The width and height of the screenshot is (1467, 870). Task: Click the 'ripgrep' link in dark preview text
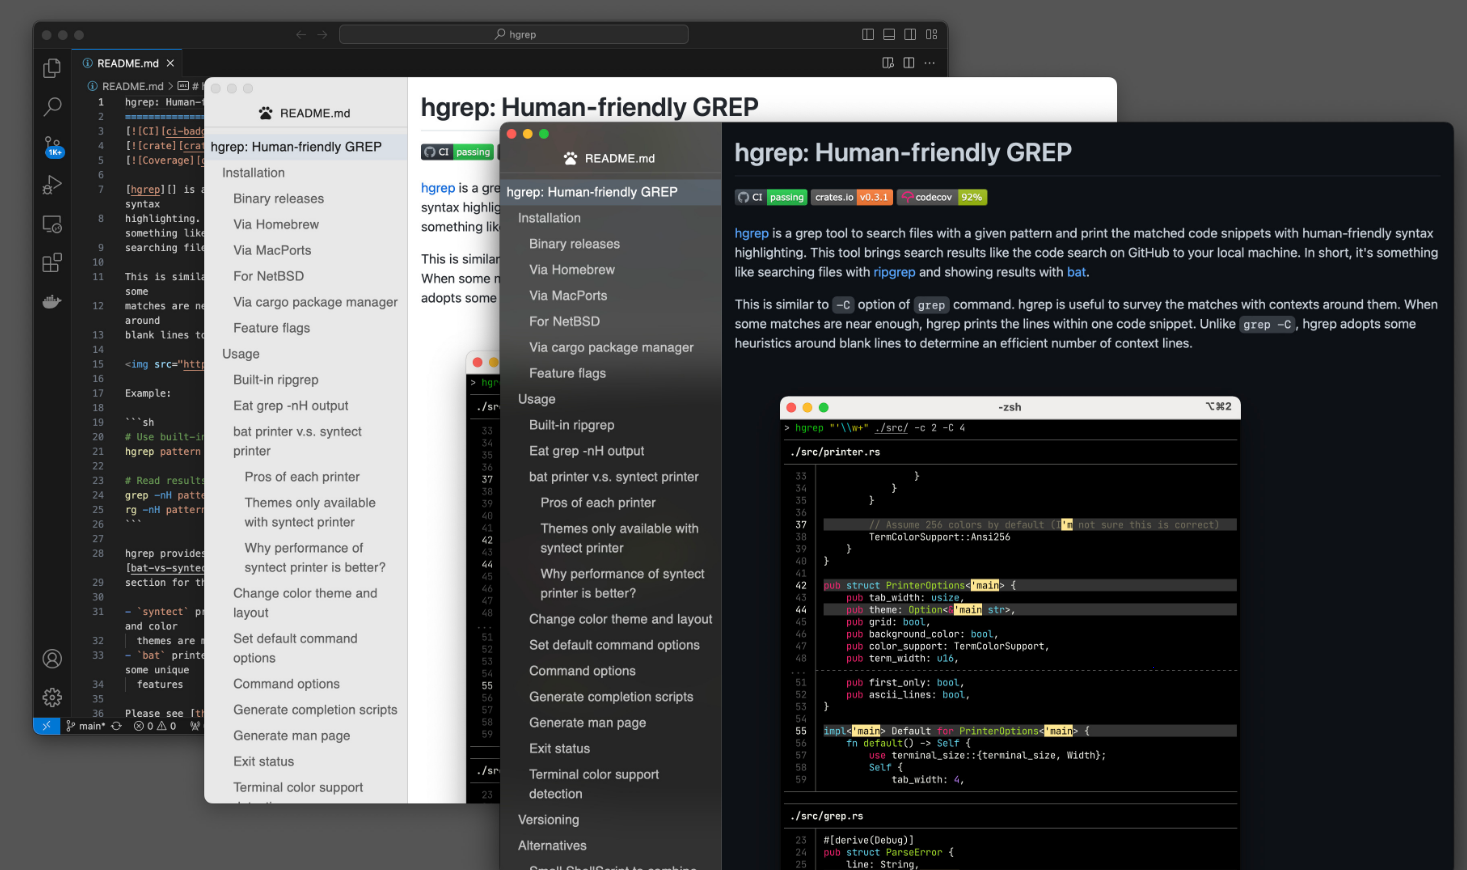coord(894,272)
